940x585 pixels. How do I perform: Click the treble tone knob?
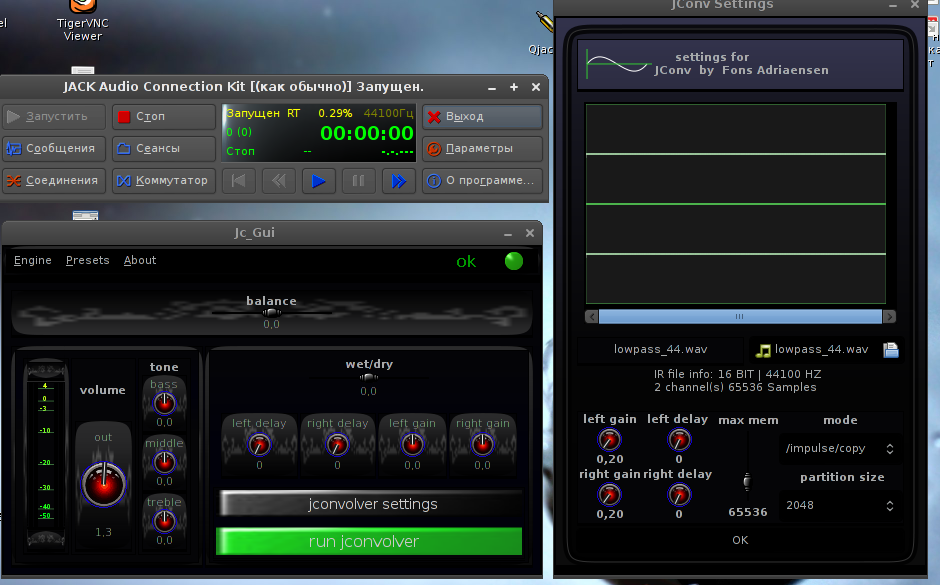(164, 521)
